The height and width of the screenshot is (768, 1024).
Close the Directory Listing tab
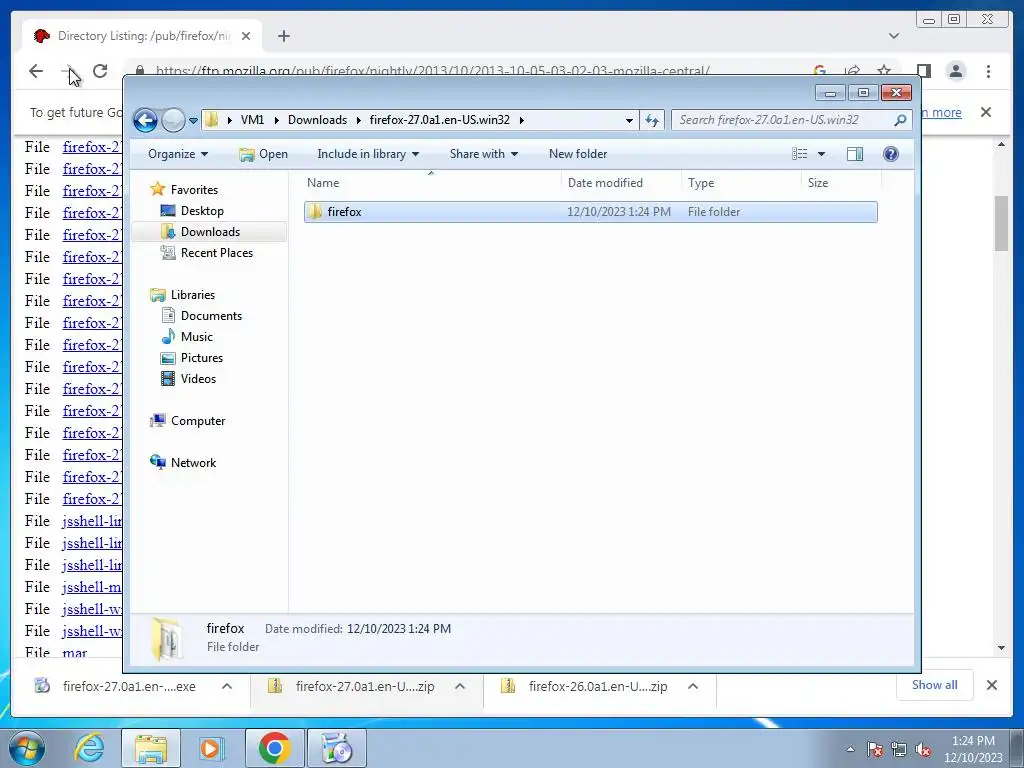pos(246,37)
